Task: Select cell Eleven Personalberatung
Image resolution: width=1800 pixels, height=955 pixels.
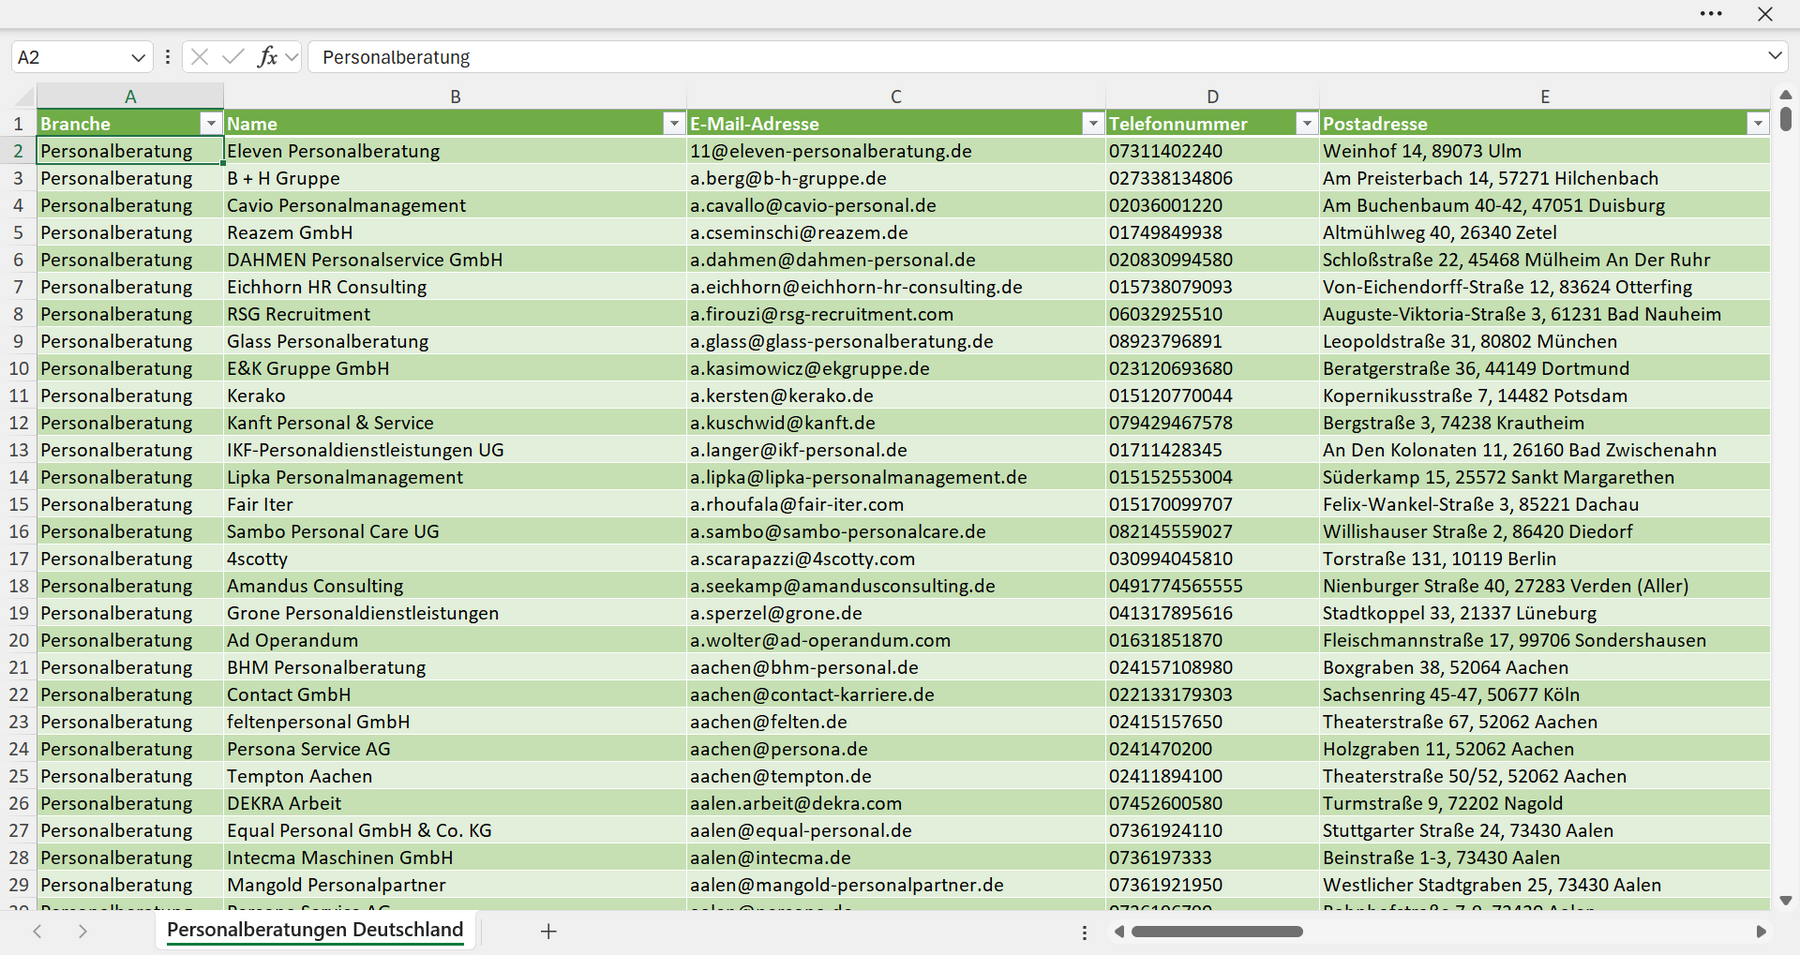Action: (455, 151)
